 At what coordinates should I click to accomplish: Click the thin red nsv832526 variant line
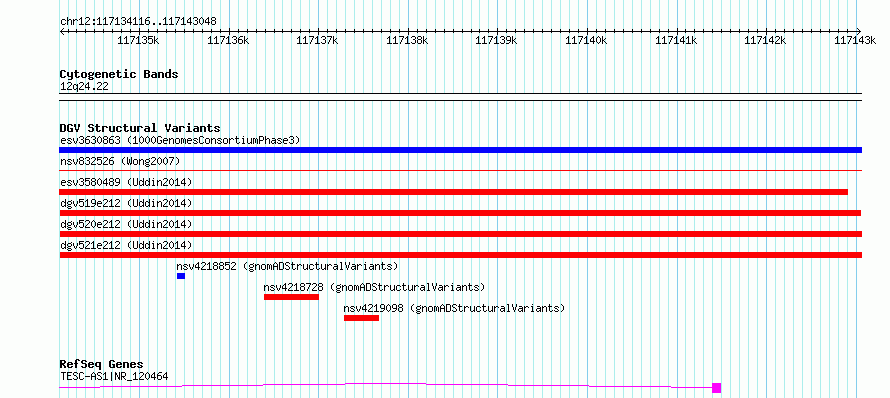click(x=460, y=170)
